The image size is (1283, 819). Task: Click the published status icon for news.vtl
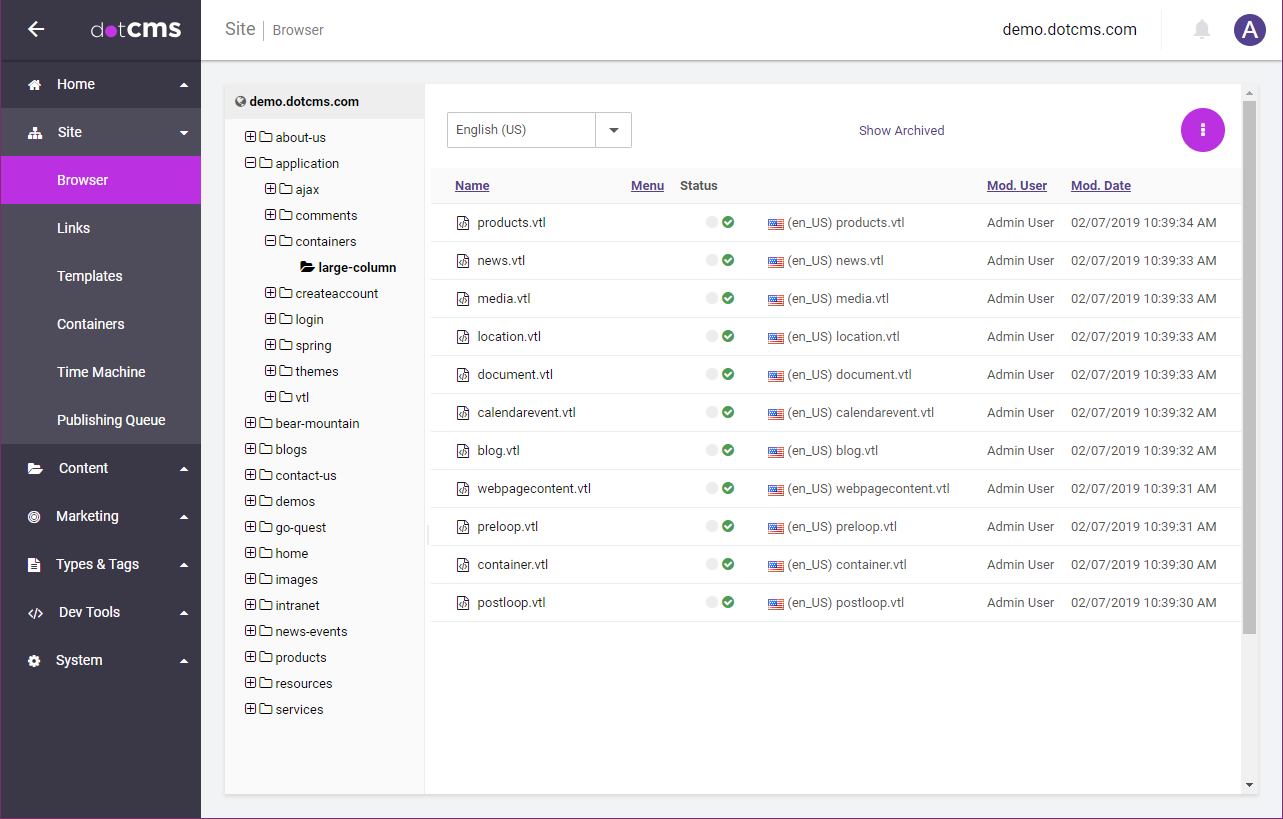point(728,260)
